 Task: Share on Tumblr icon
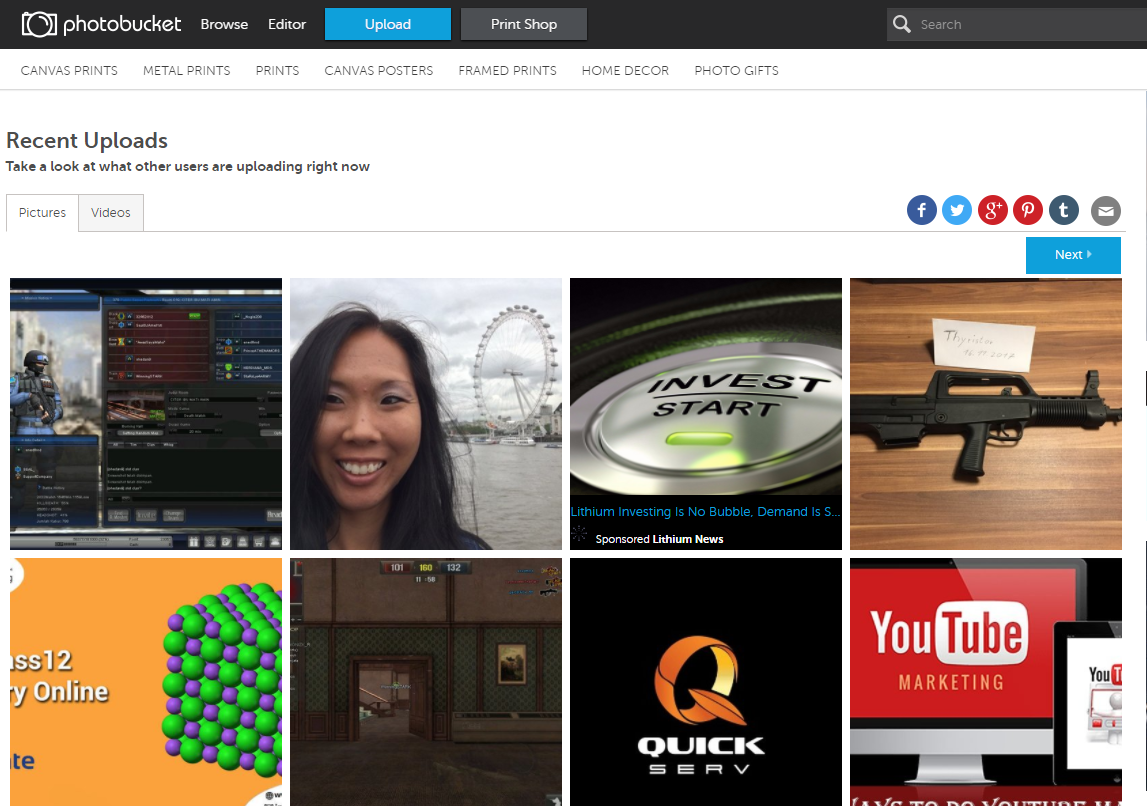click(1064, 211)
